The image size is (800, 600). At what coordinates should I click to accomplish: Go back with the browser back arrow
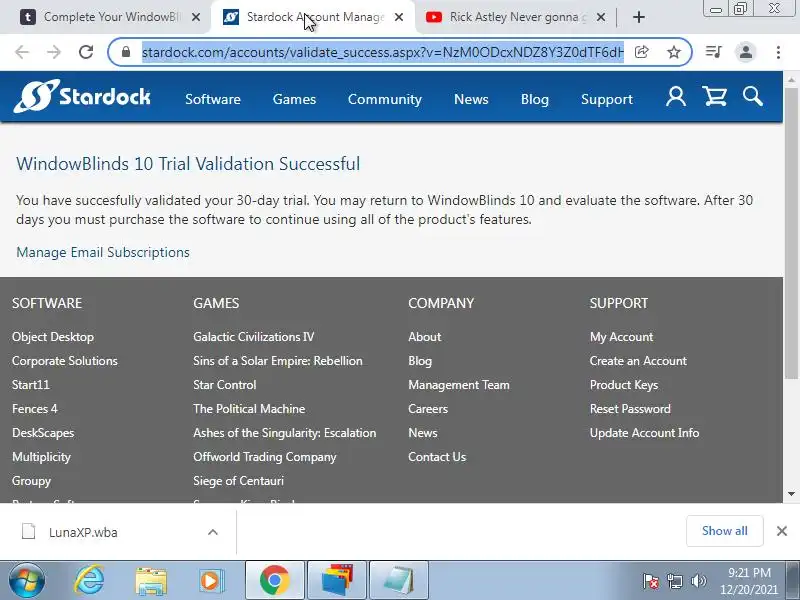pyautogui.click(x=22, y=52)
